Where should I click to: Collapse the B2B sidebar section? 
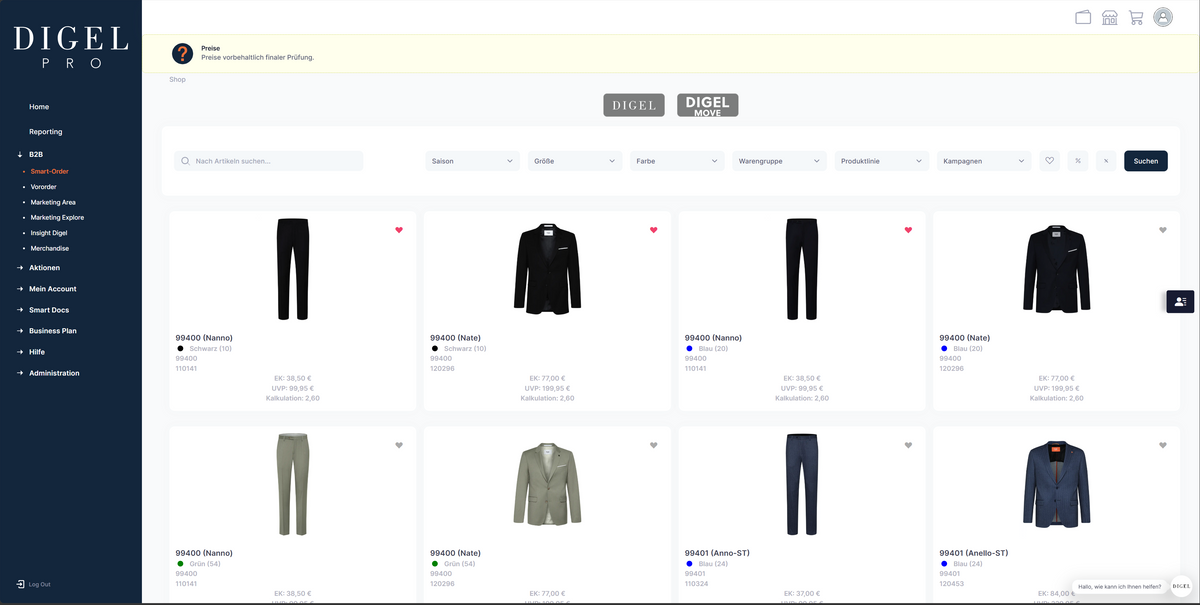[x=36, y=155]
